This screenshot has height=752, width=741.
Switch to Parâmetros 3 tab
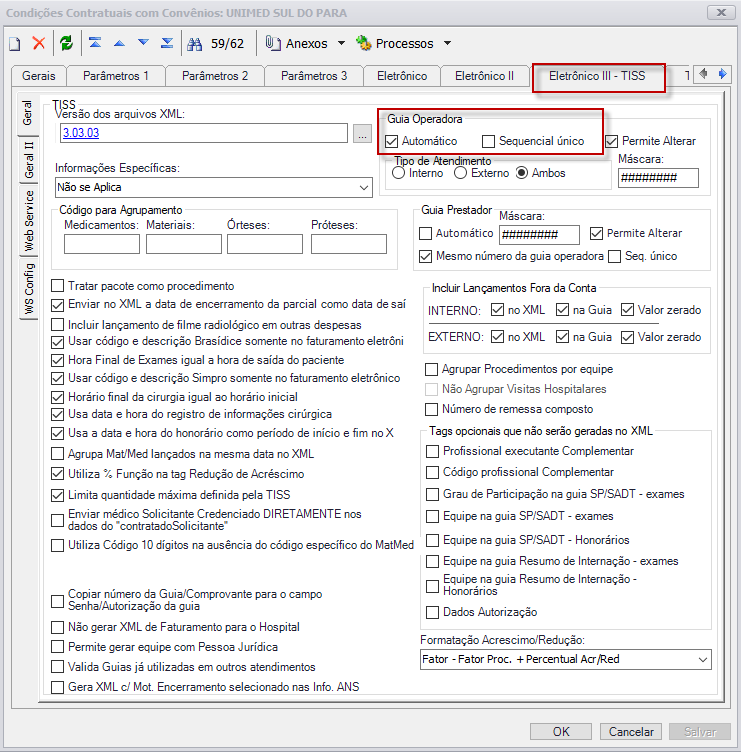coord(314,76)
